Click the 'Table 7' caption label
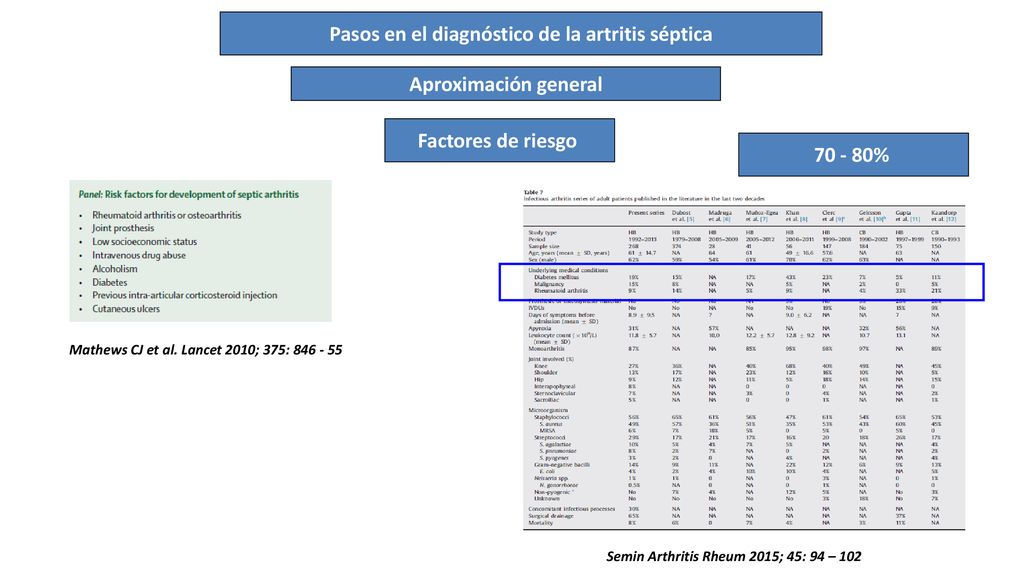Screen dimensions: 1024x576 tap(533, 192)
